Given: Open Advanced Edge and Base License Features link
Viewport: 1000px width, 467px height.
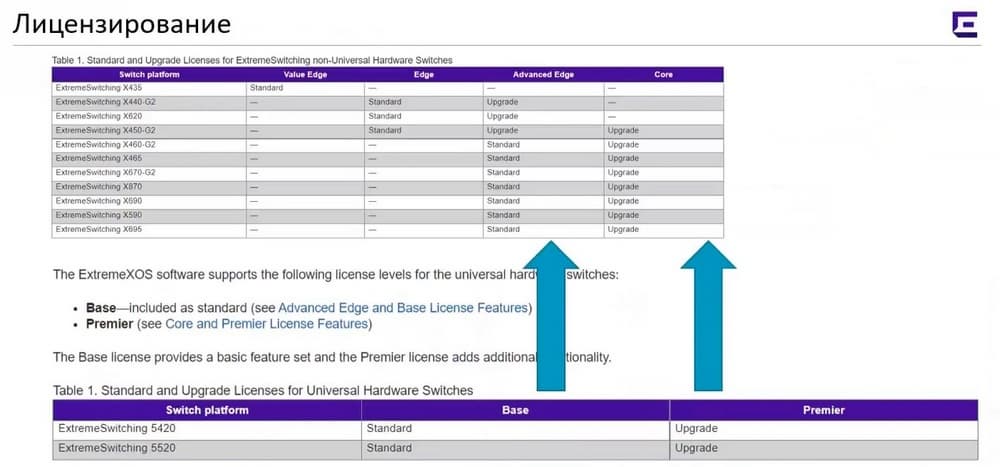Looking at the screenshot, I should pyautogui.click(x=403, y=308).
